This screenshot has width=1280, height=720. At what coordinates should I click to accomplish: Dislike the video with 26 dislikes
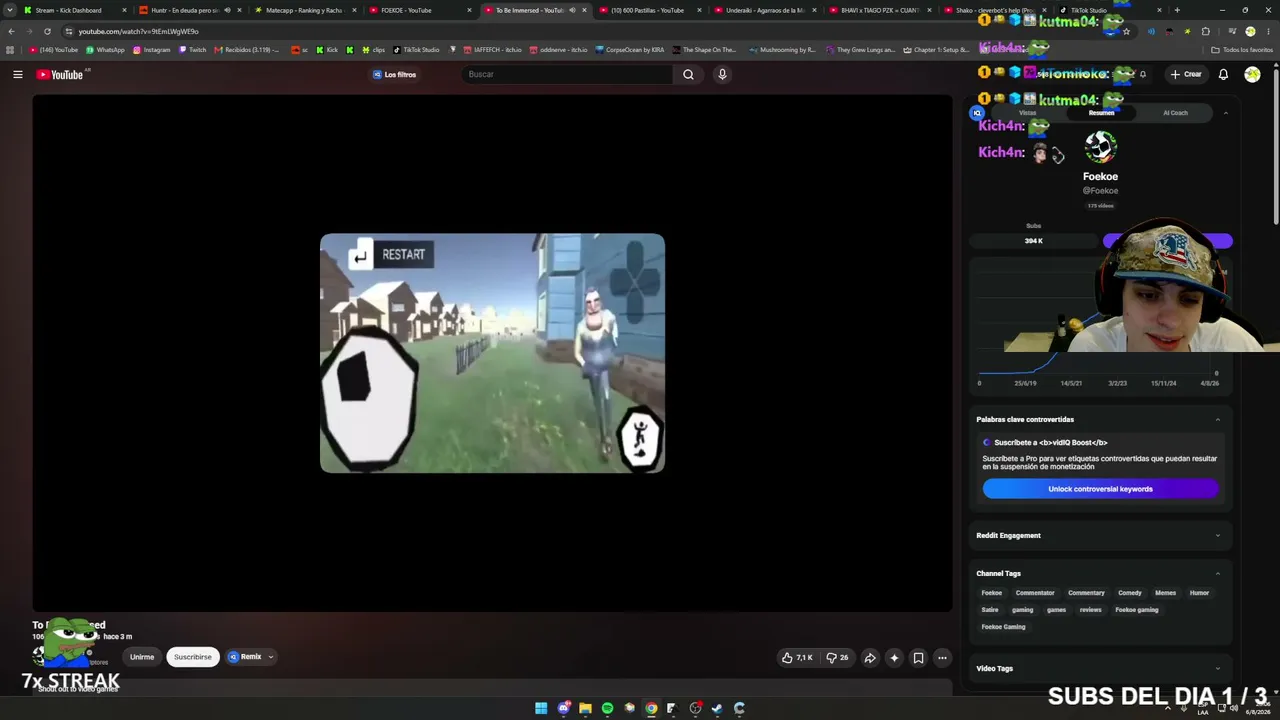837,657
